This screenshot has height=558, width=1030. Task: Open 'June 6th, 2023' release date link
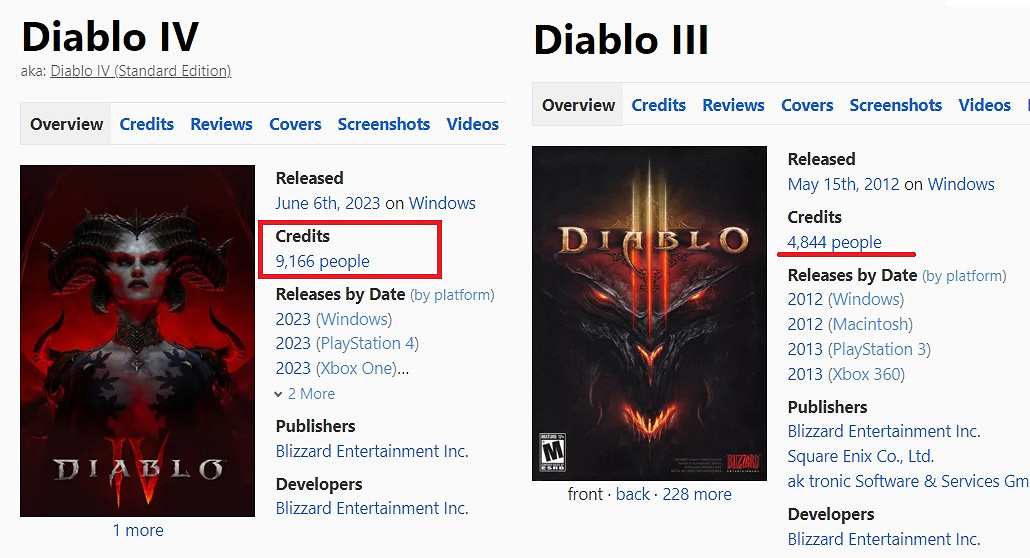(328, 203)
